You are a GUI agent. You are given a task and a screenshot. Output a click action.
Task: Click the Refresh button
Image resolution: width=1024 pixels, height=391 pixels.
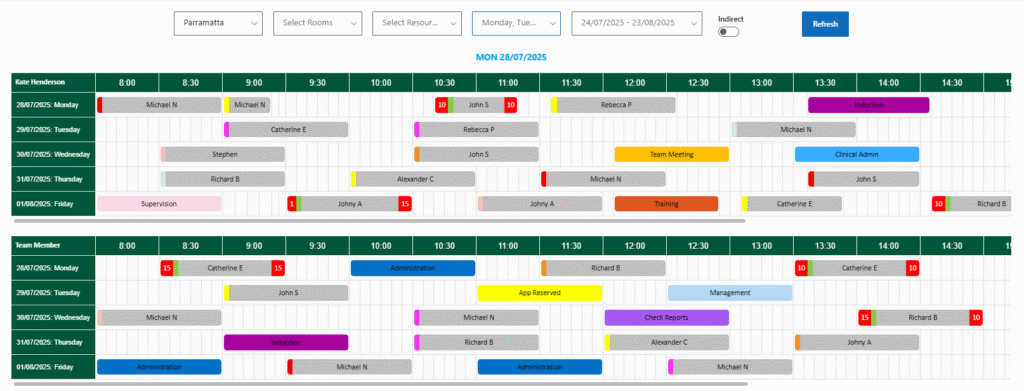[x=825, y=23]
